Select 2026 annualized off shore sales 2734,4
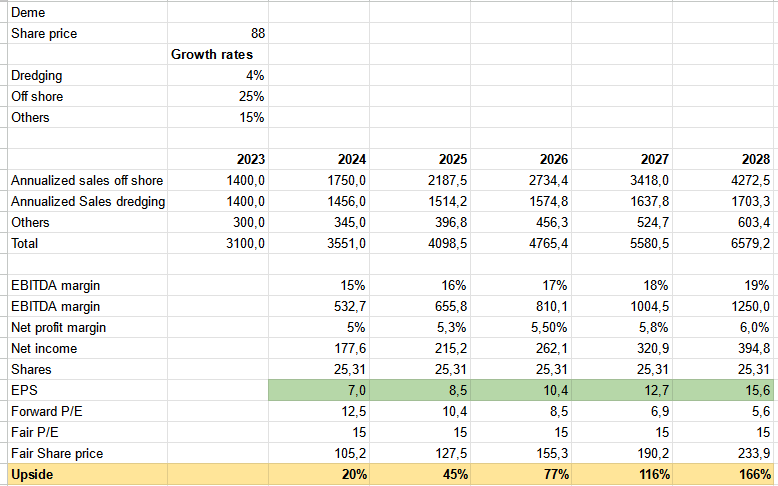 coord(521,180)
